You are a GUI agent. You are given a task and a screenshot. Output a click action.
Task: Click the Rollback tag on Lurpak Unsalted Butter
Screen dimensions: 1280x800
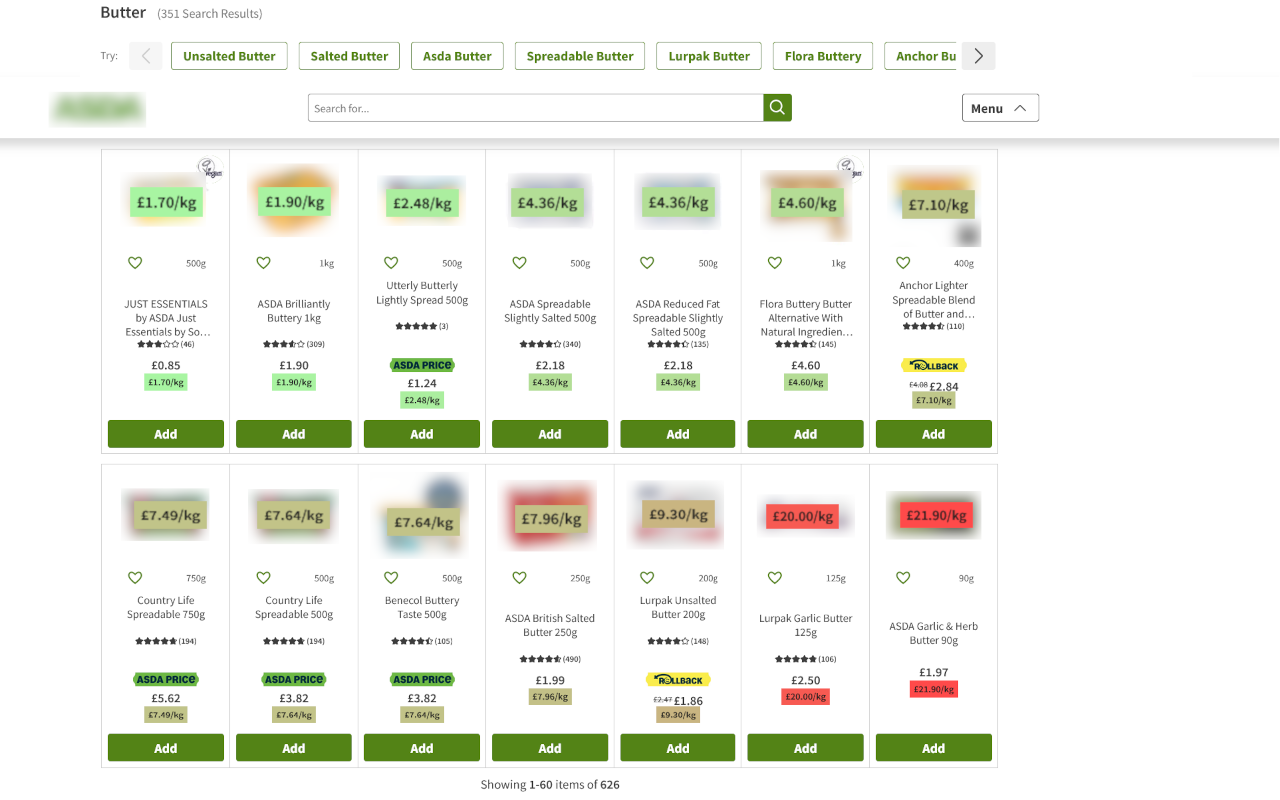click(677, 679)
